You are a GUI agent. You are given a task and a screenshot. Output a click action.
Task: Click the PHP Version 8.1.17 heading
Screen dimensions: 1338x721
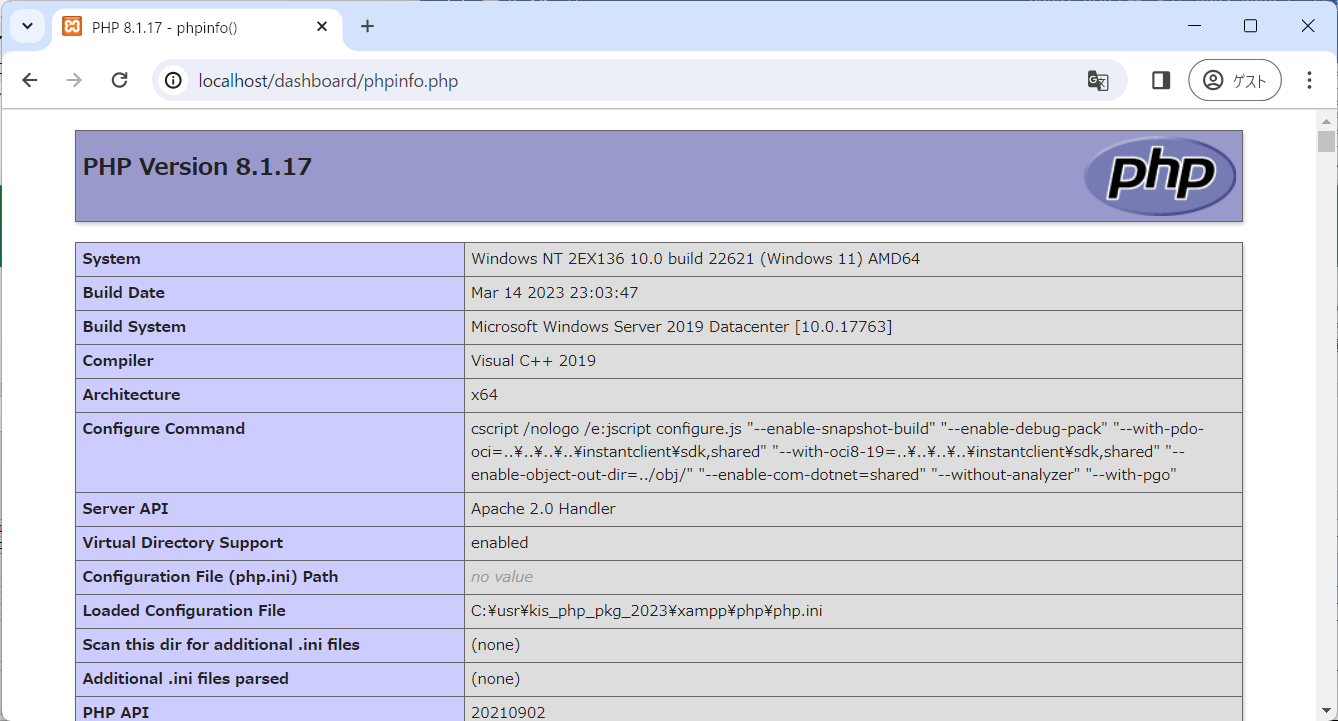coord(197,167)
